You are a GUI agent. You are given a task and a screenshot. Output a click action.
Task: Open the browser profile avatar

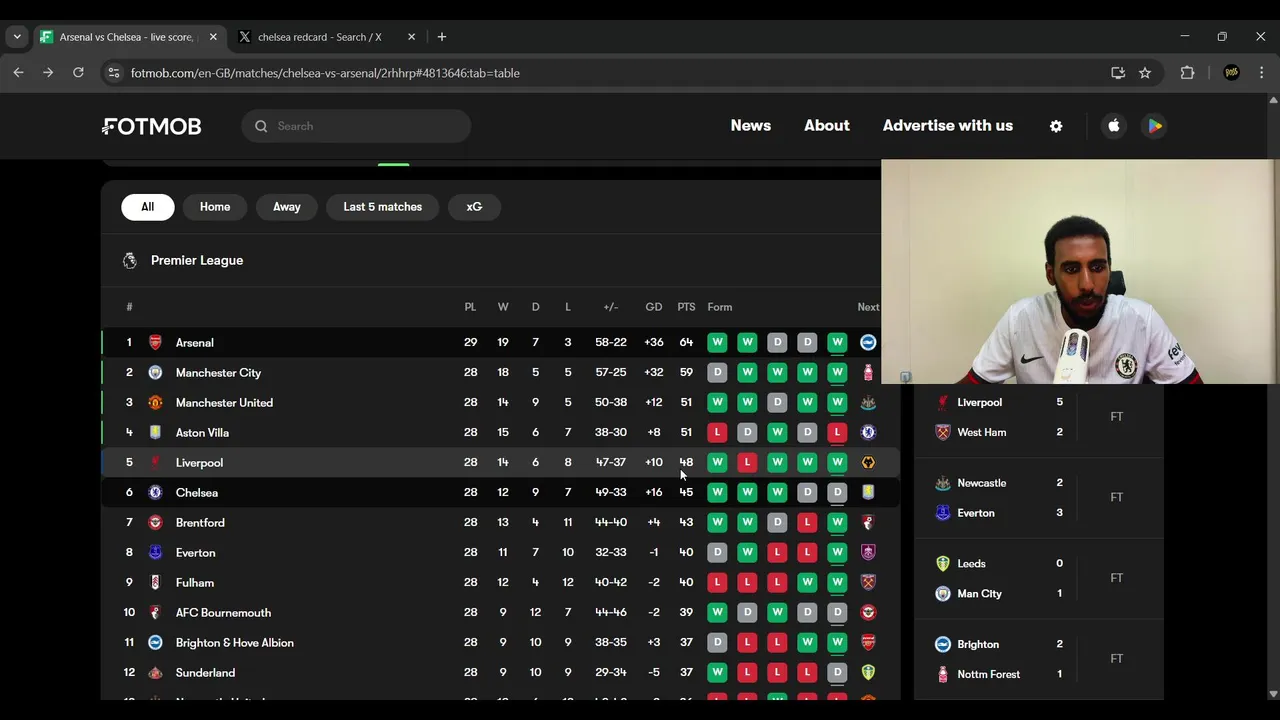tap(1232, 73)
